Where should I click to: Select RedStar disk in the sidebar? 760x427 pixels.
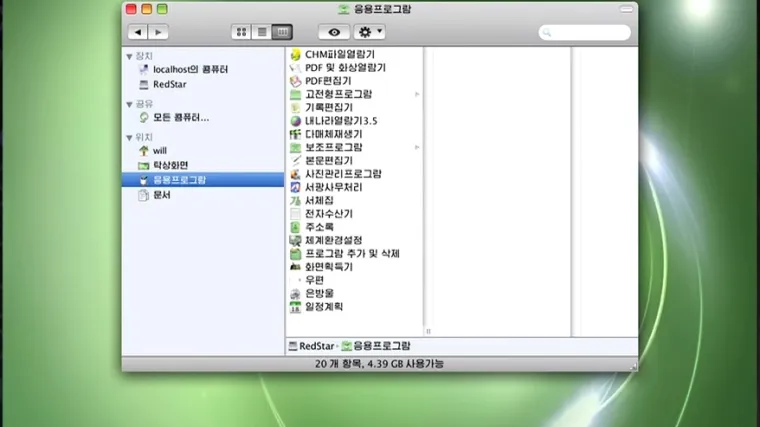tap(169, 84)
